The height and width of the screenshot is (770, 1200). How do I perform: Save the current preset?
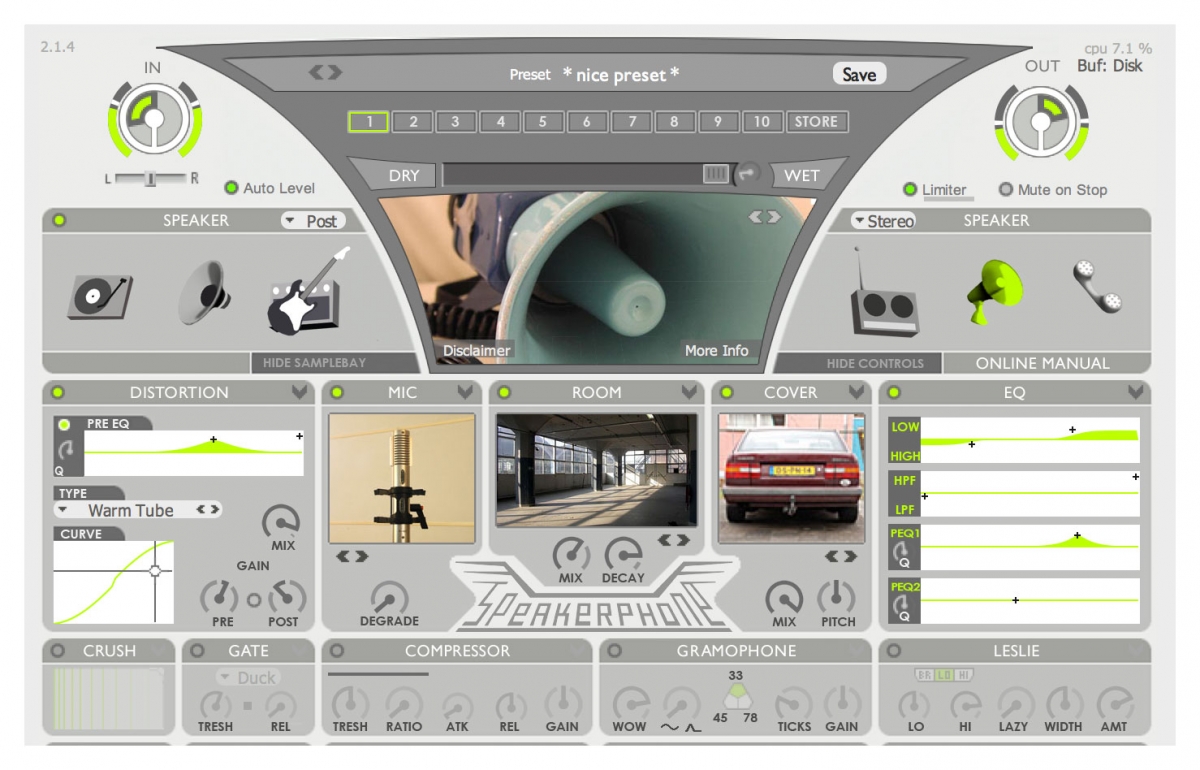(859, 74)
